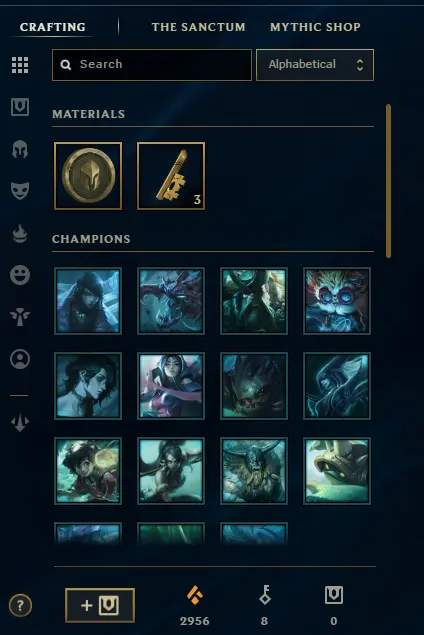
Task: Filter loot by eternals flame icon
Action: pos(20,234)
